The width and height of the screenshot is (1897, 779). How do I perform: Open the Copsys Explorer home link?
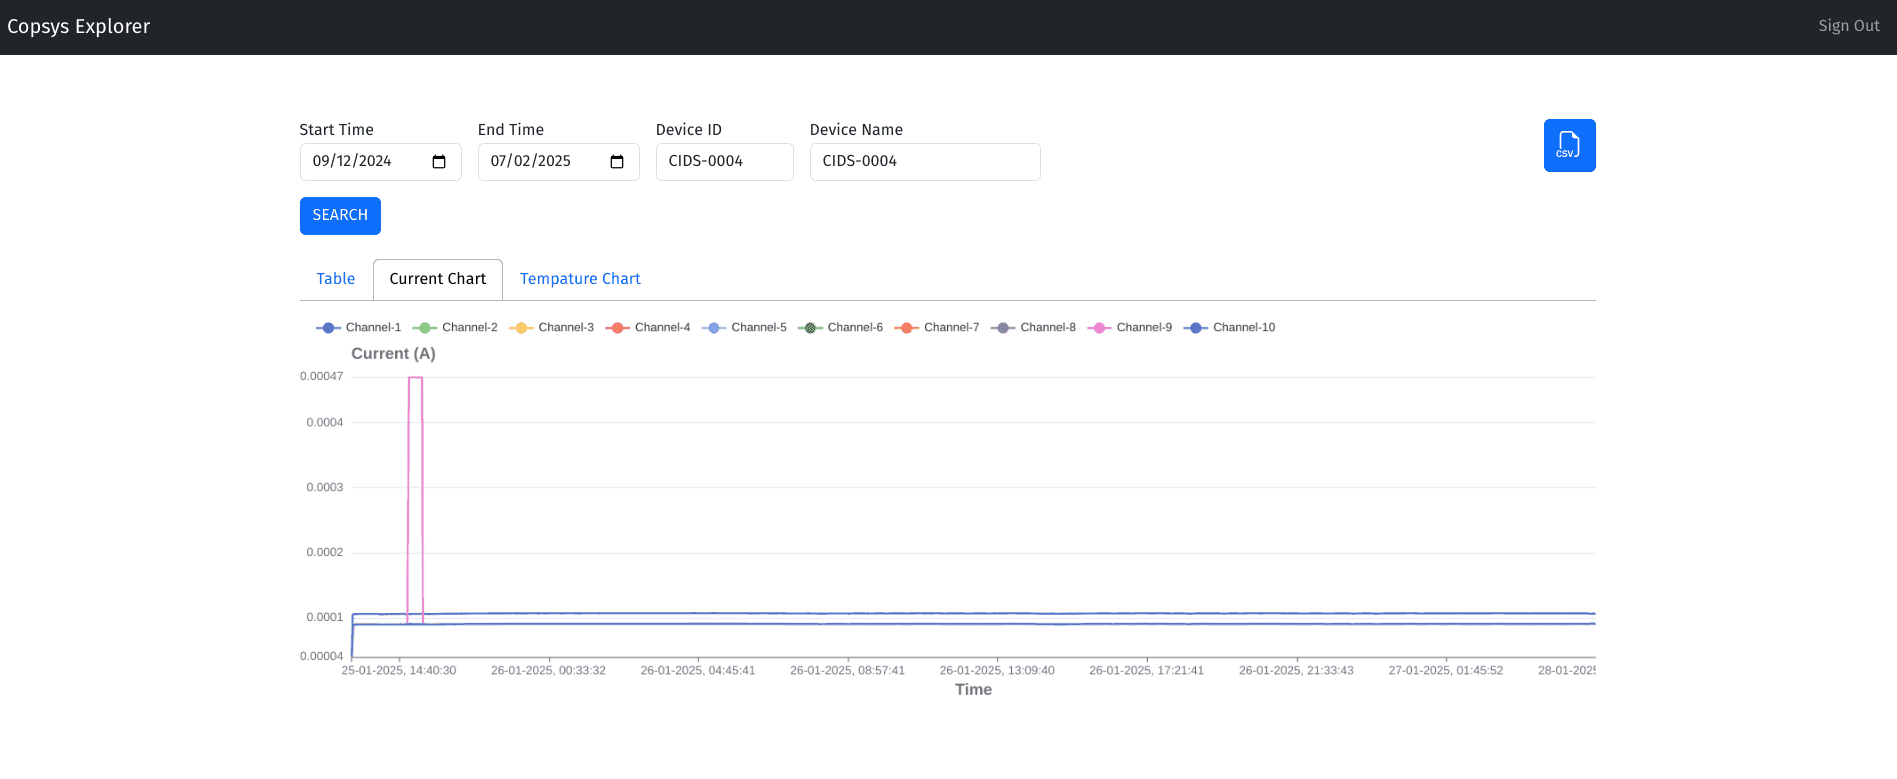tap(78, 27)
